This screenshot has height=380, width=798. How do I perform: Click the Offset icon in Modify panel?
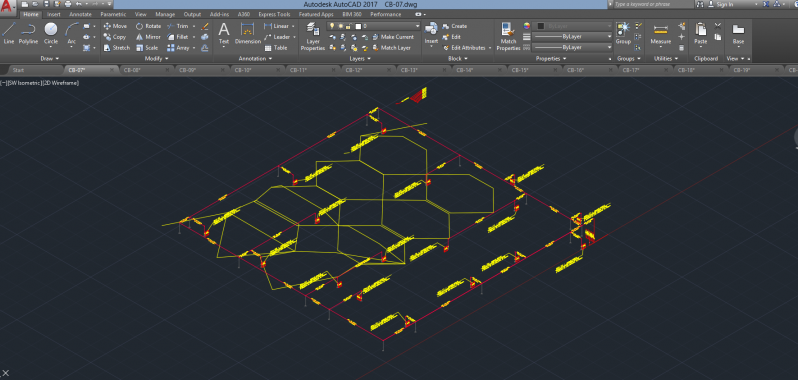pyautogui.click(x=205, y=48)
